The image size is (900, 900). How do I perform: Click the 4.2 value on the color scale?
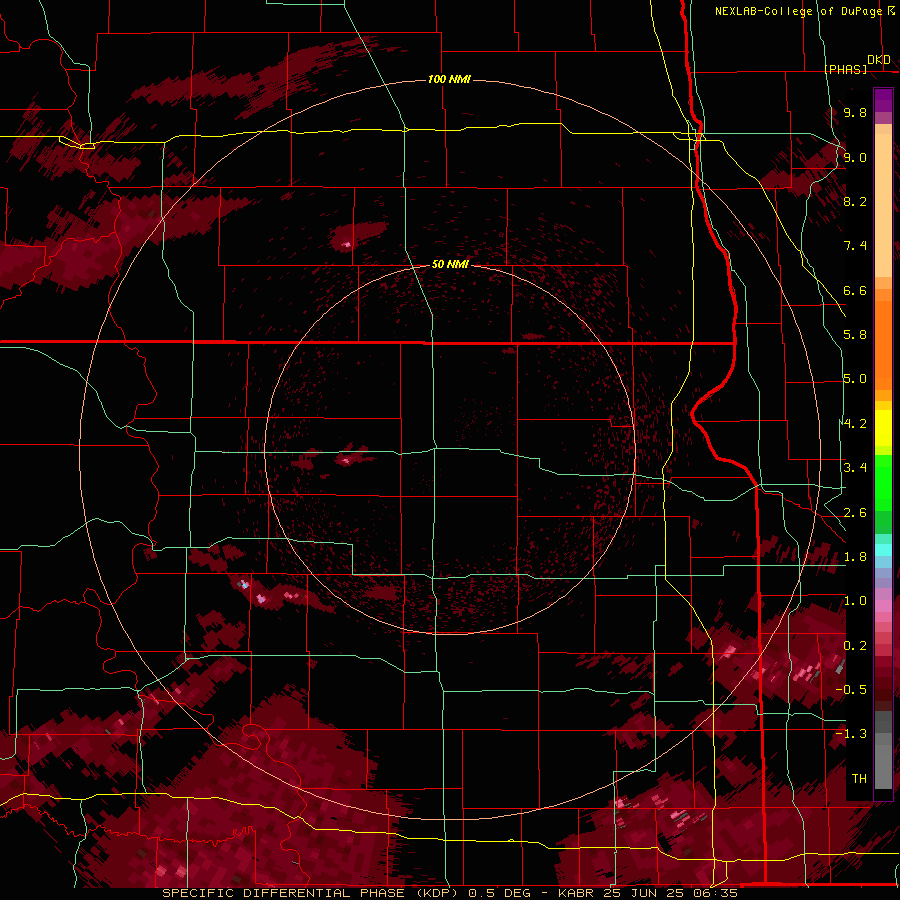point(855,424)
